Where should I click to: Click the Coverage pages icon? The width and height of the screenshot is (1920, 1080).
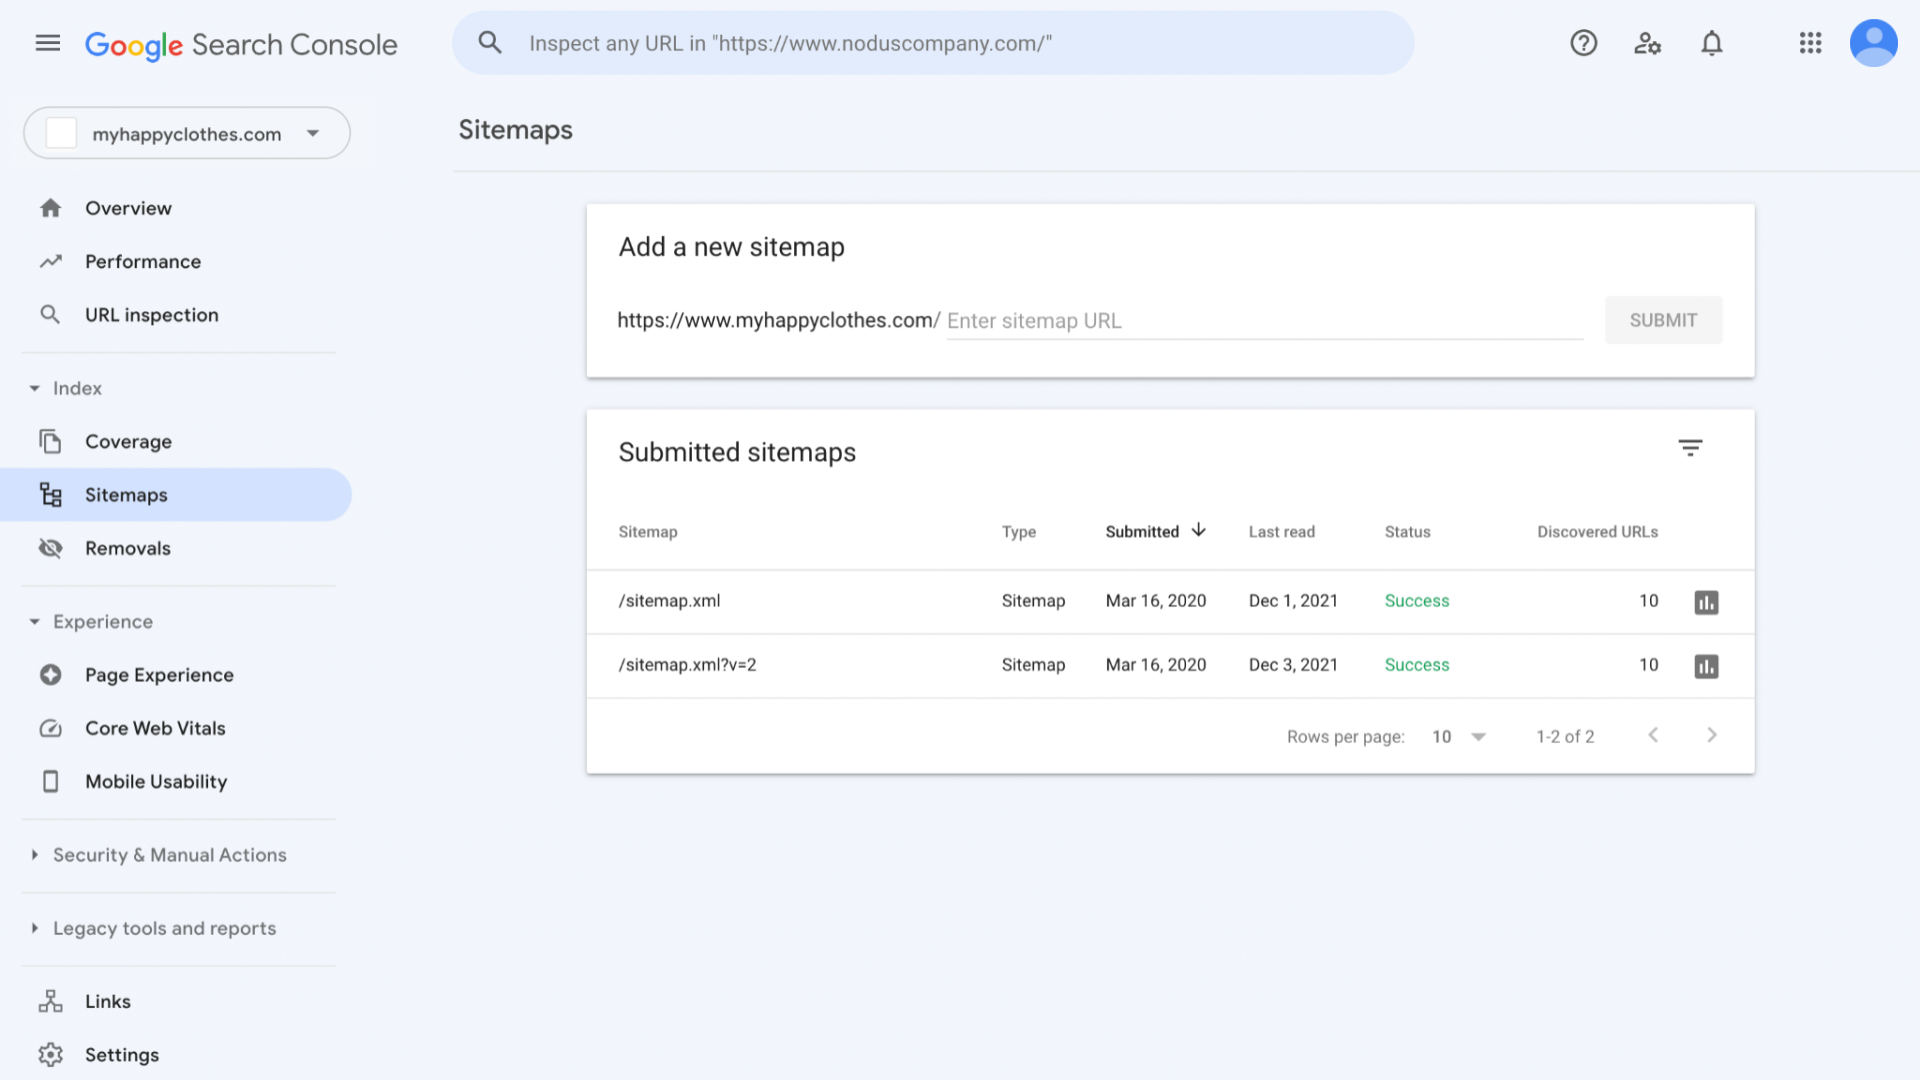pos(50,441)
